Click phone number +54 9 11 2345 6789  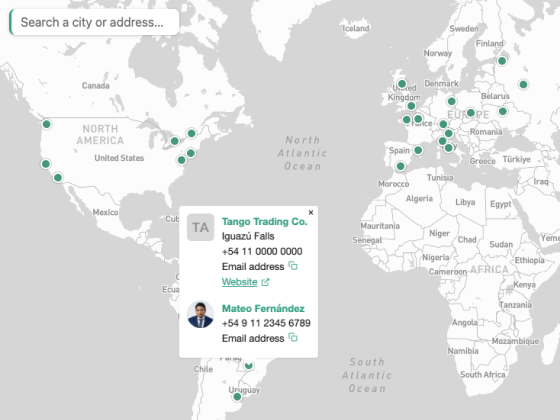[266, 323]
